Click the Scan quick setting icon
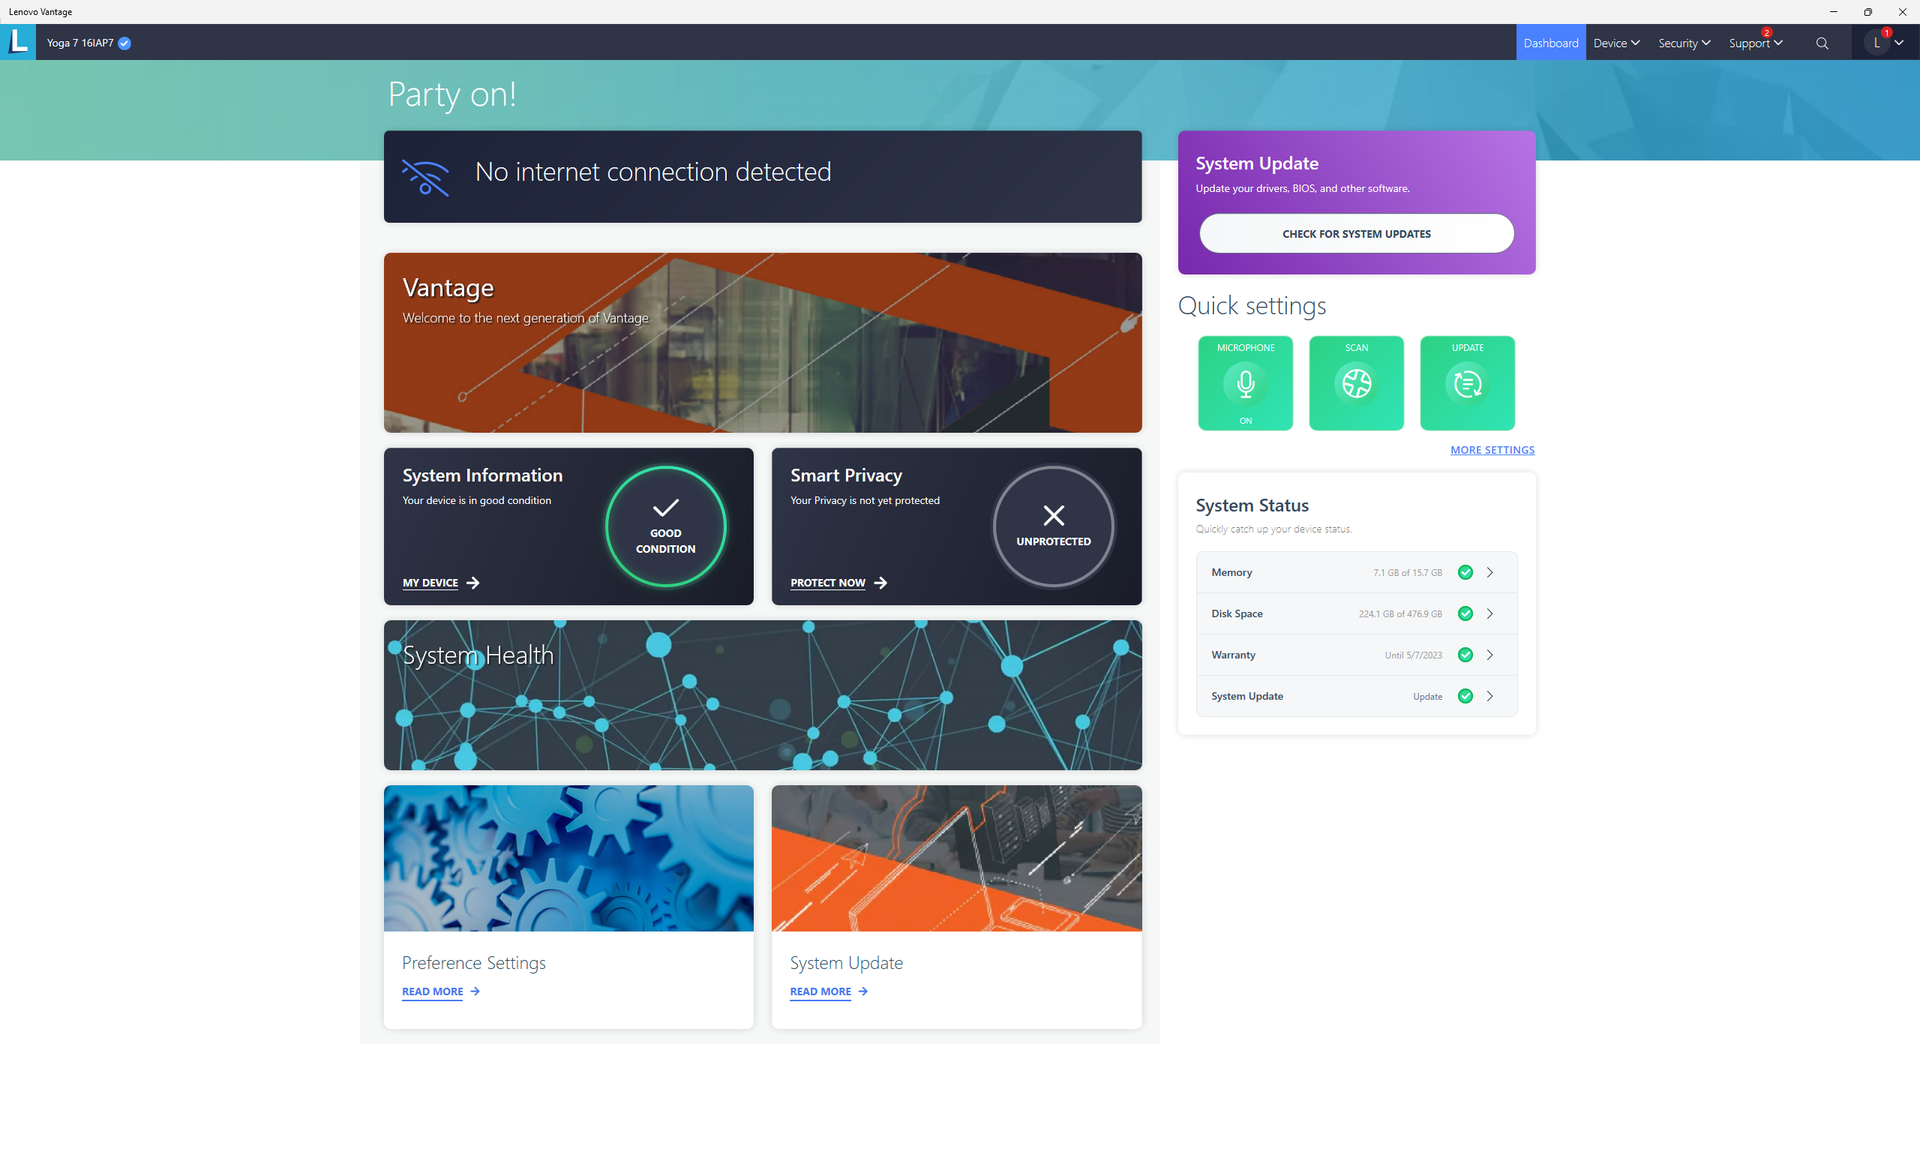Viewport: 1920px width, 1164px height. 1356,383
